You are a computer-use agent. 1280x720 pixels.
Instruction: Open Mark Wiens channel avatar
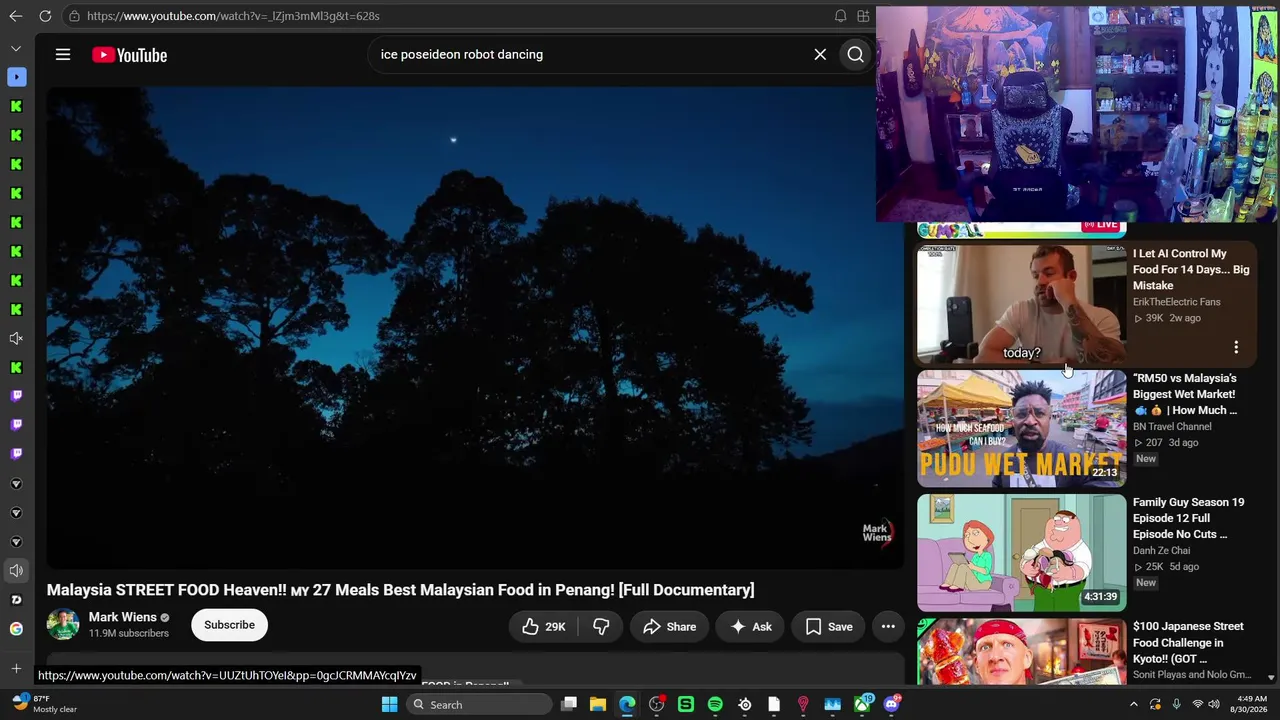[x=63, y=625]
